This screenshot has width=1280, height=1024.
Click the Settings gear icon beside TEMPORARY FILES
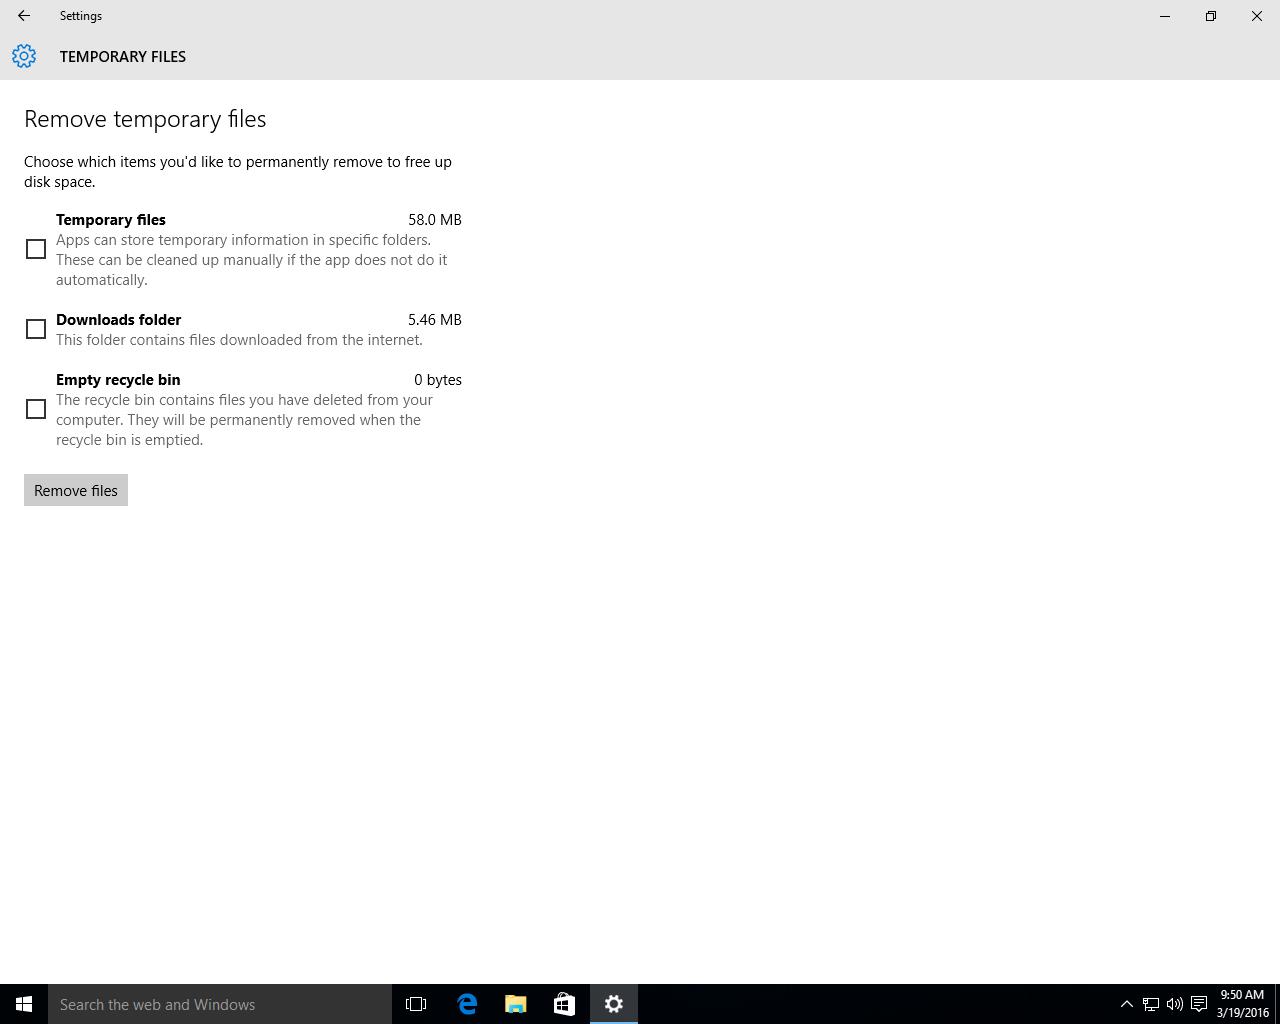coord(24,56)
